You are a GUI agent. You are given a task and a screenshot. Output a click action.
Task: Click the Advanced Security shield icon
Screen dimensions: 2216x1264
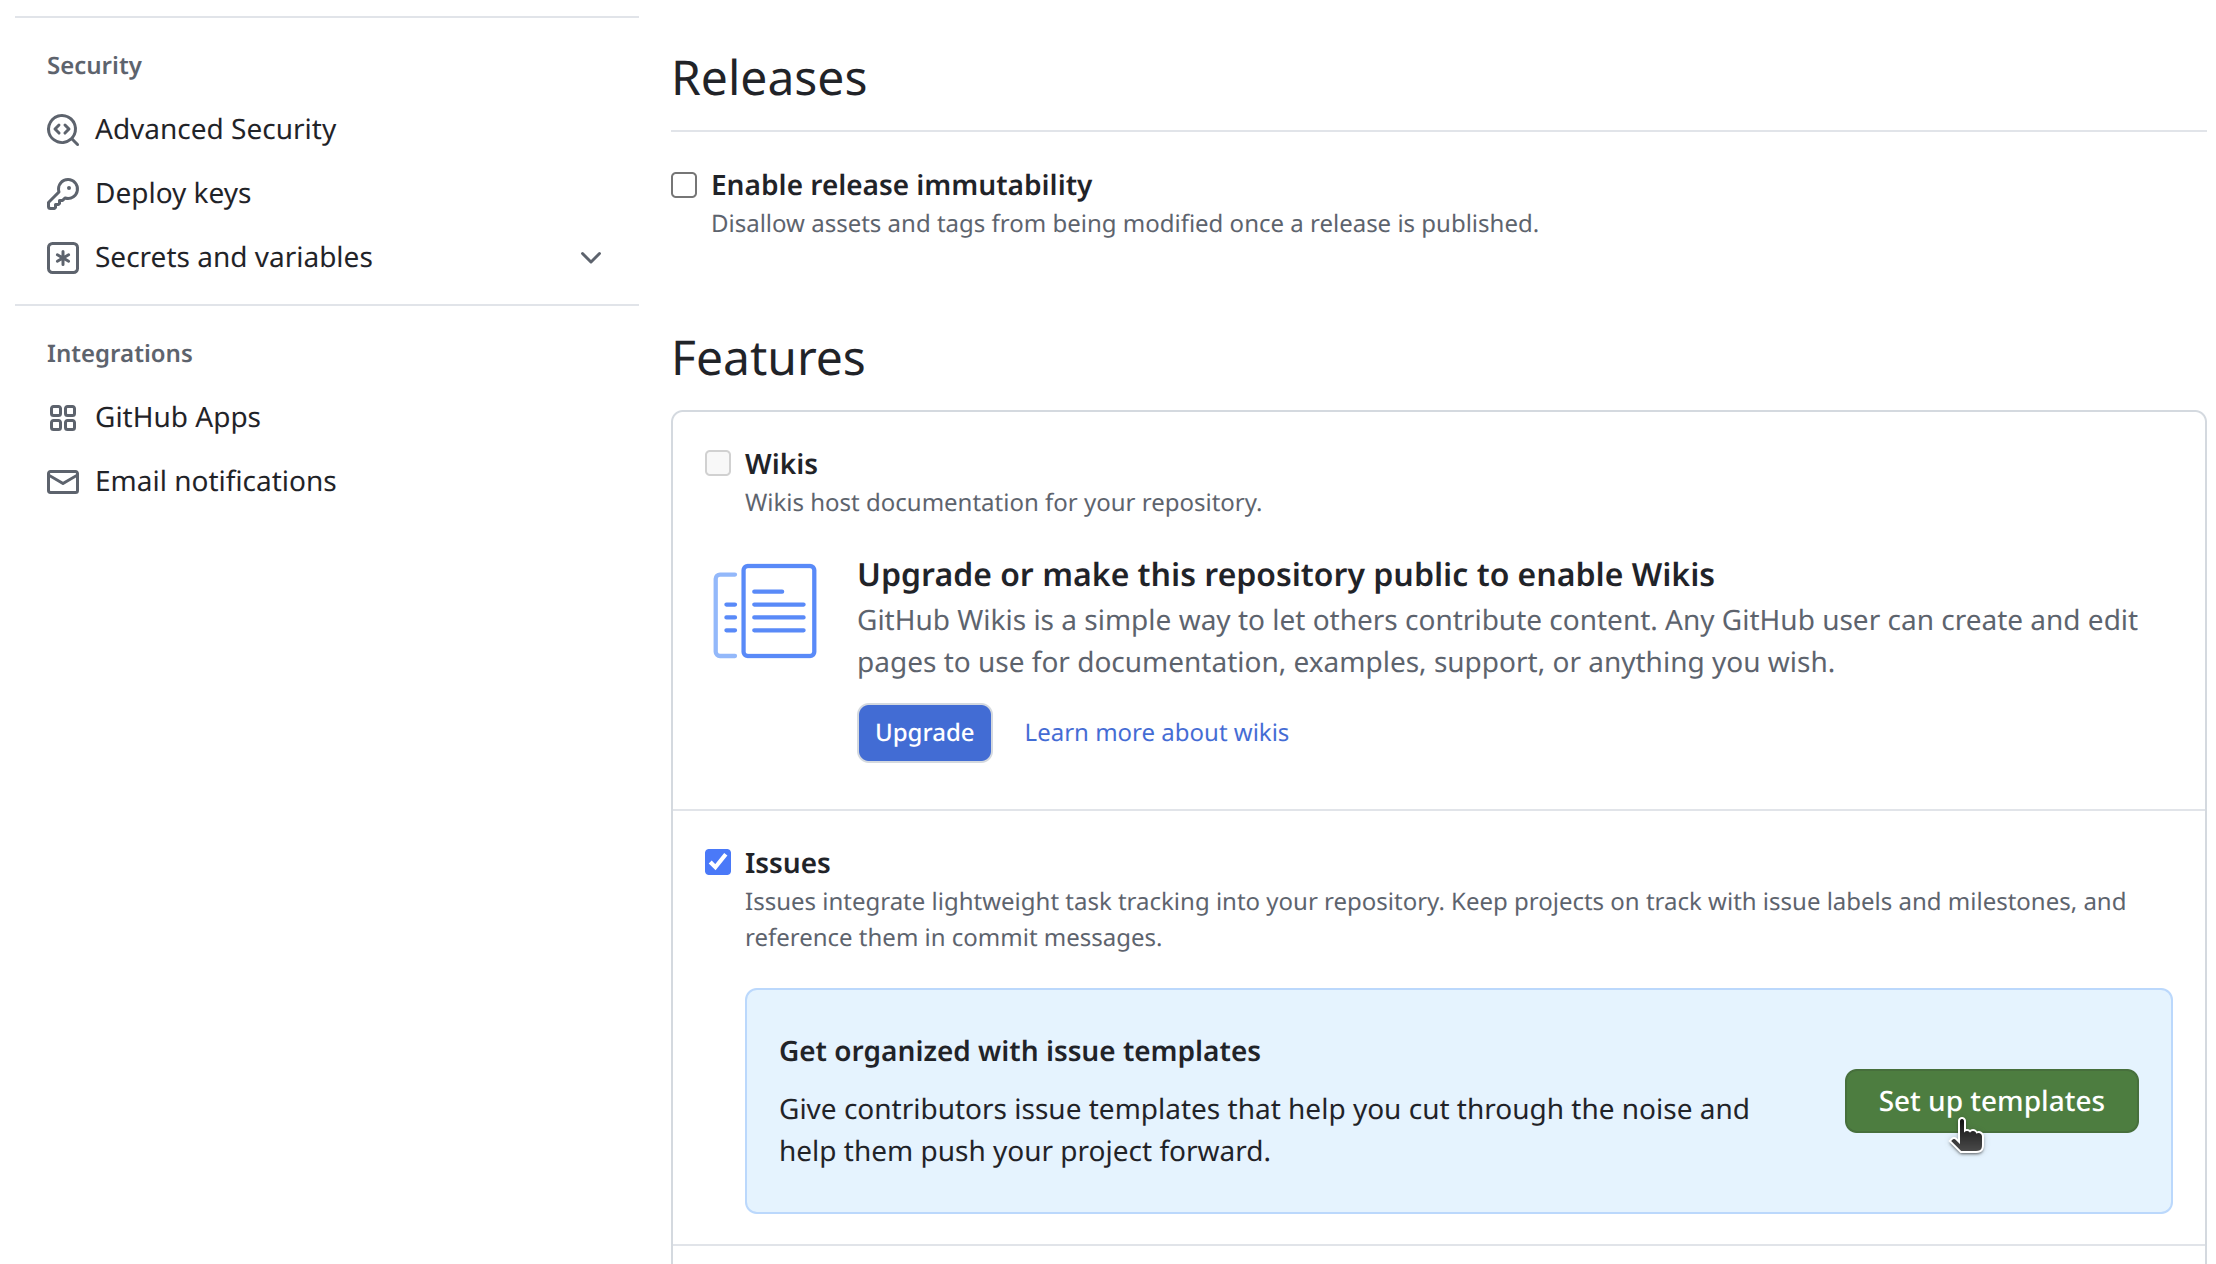[63, 130]
